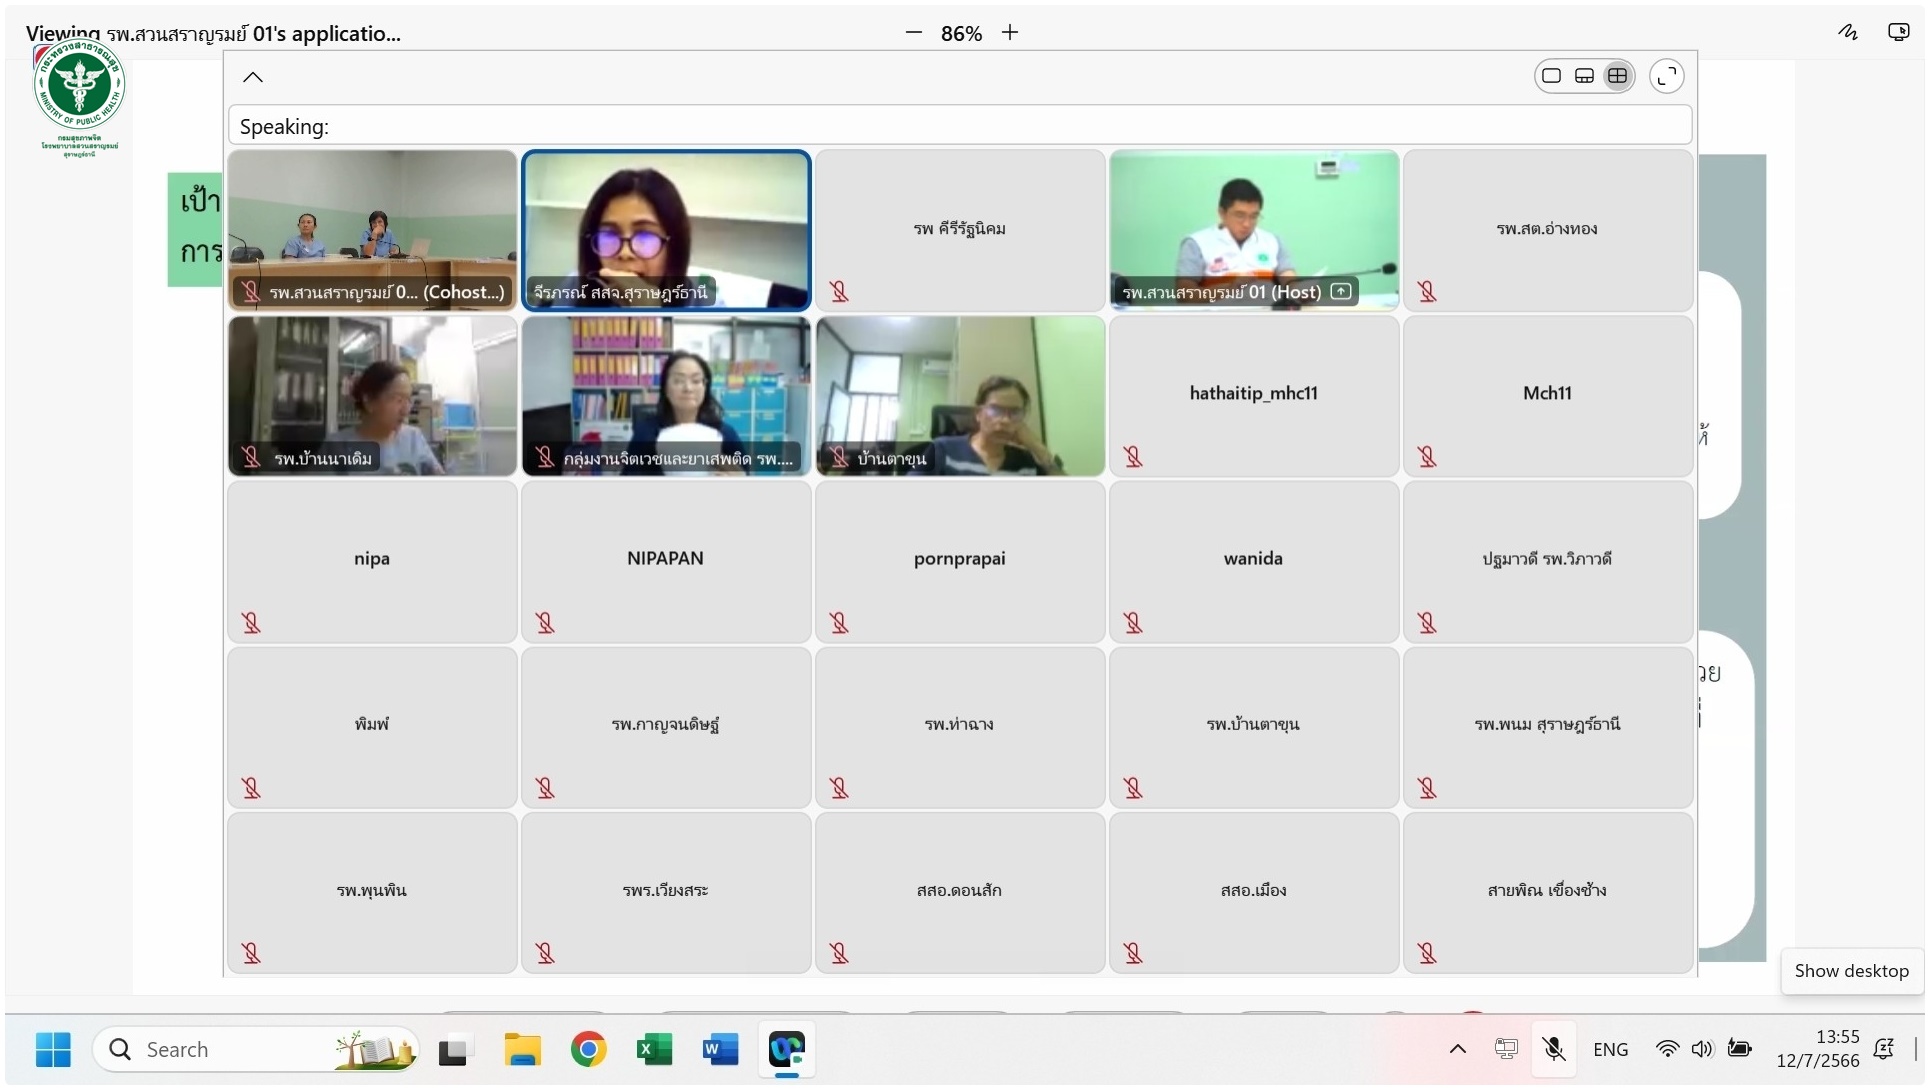The image size is (1930, 1090).
Task: Switch to speaker with thumbnails layout
Action: click(1585, 76)
